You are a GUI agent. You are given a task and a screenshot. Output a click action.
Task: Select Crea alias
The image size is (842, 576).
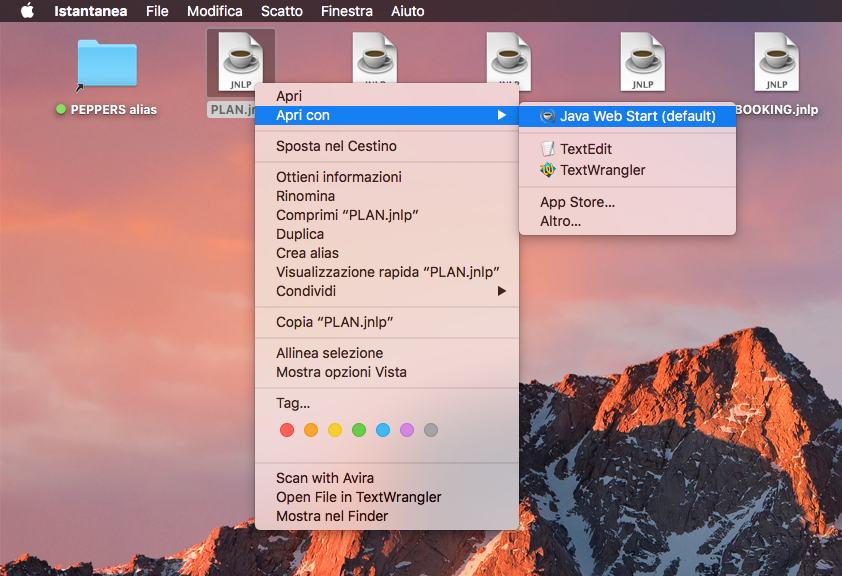387,253
